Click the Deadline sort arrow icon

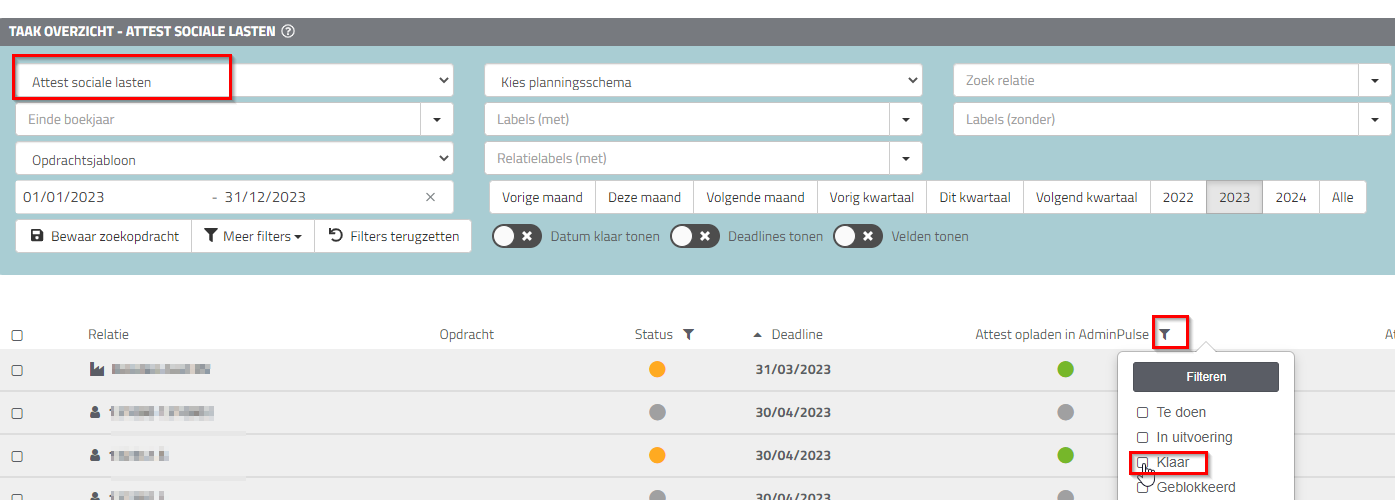757,335
